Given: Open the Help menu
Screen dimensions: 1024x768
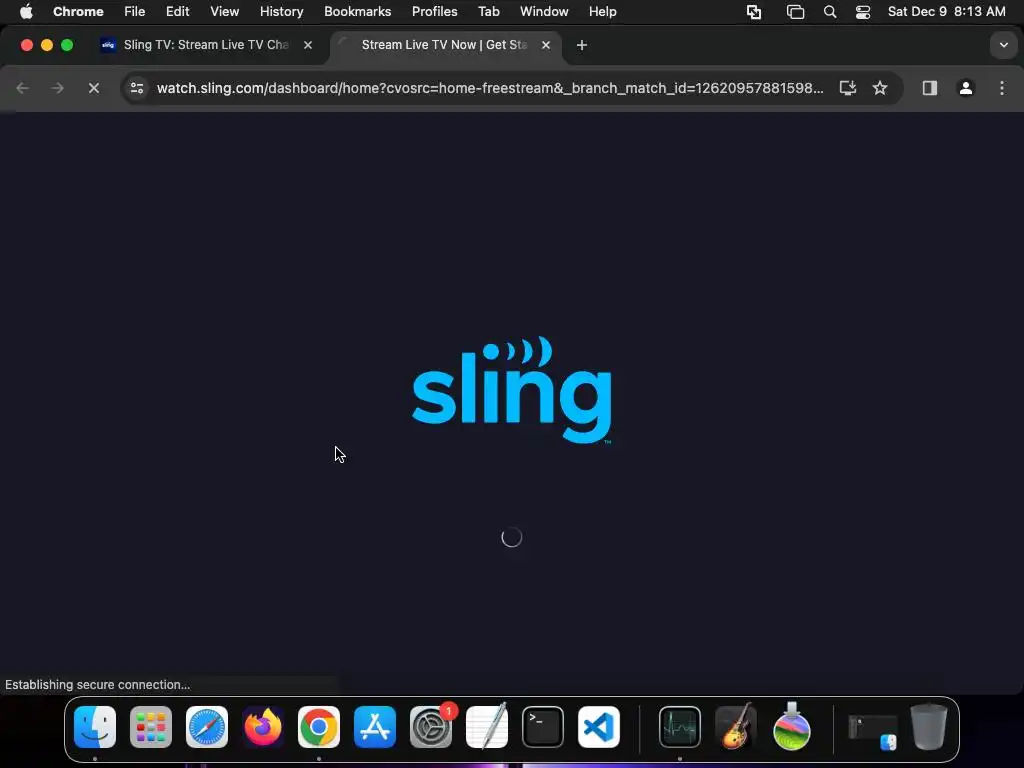Looking at the screenshot, I should click(x=602, y=12).
